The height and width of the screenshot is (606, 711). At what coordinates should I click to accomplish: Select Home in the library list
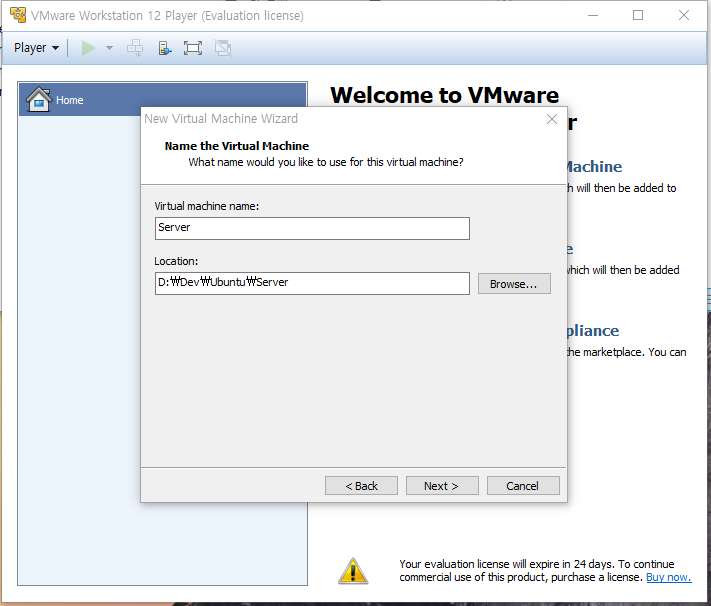coord(163,99)
